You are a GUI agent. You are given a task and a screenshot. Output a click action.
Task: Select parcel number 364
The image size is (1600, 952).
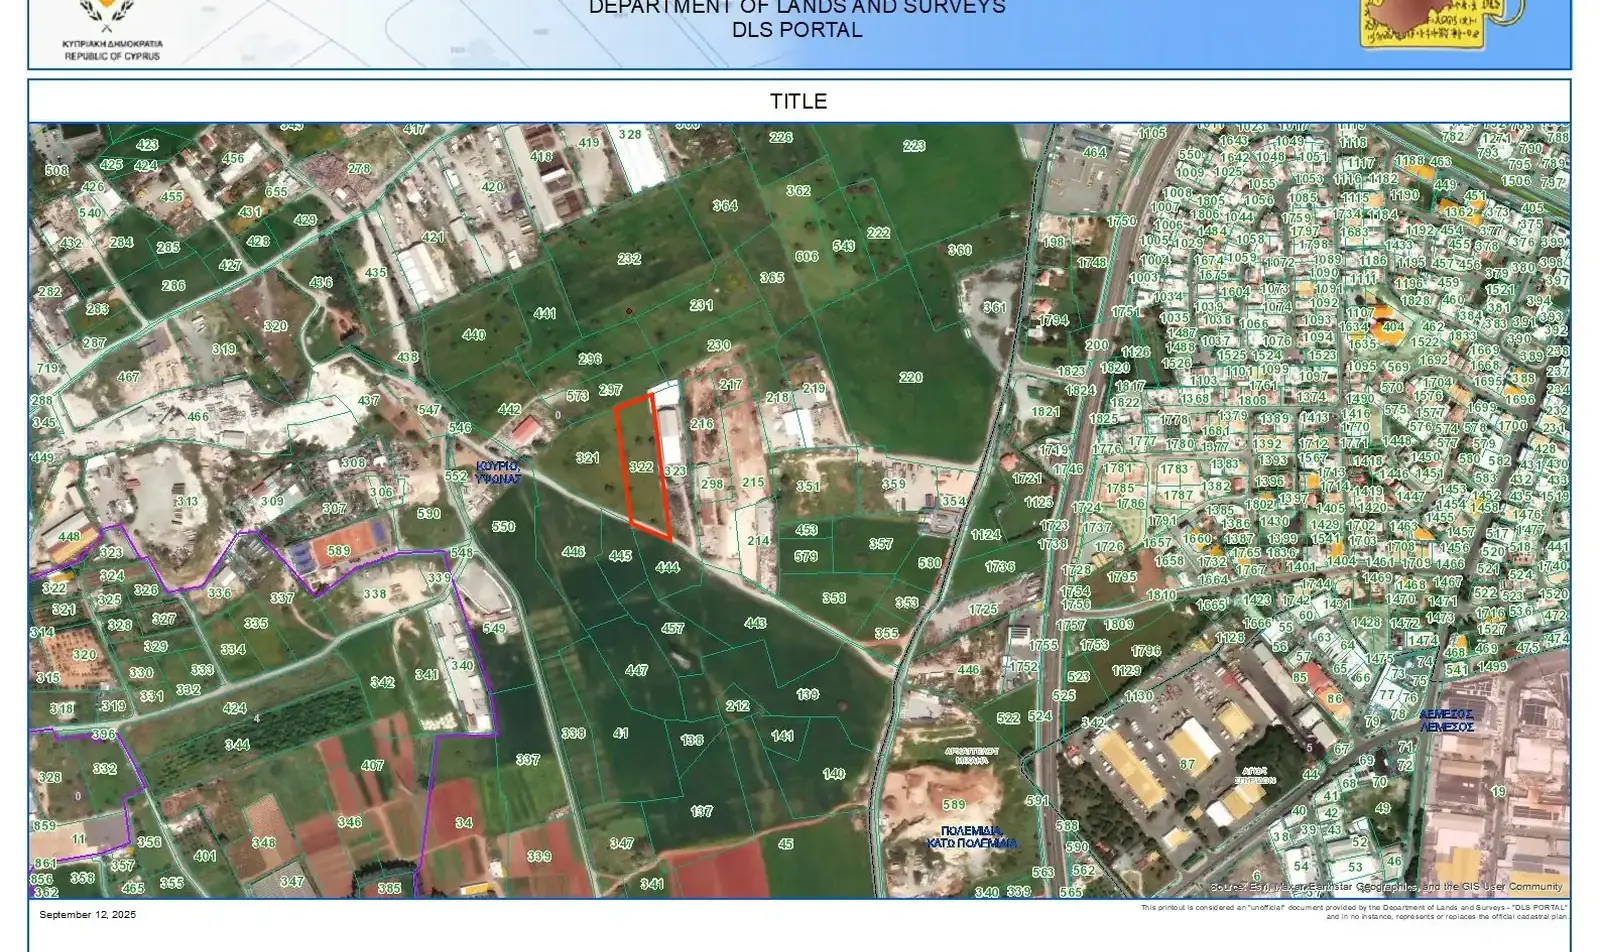pyautogui.click(x=725, y=206)
